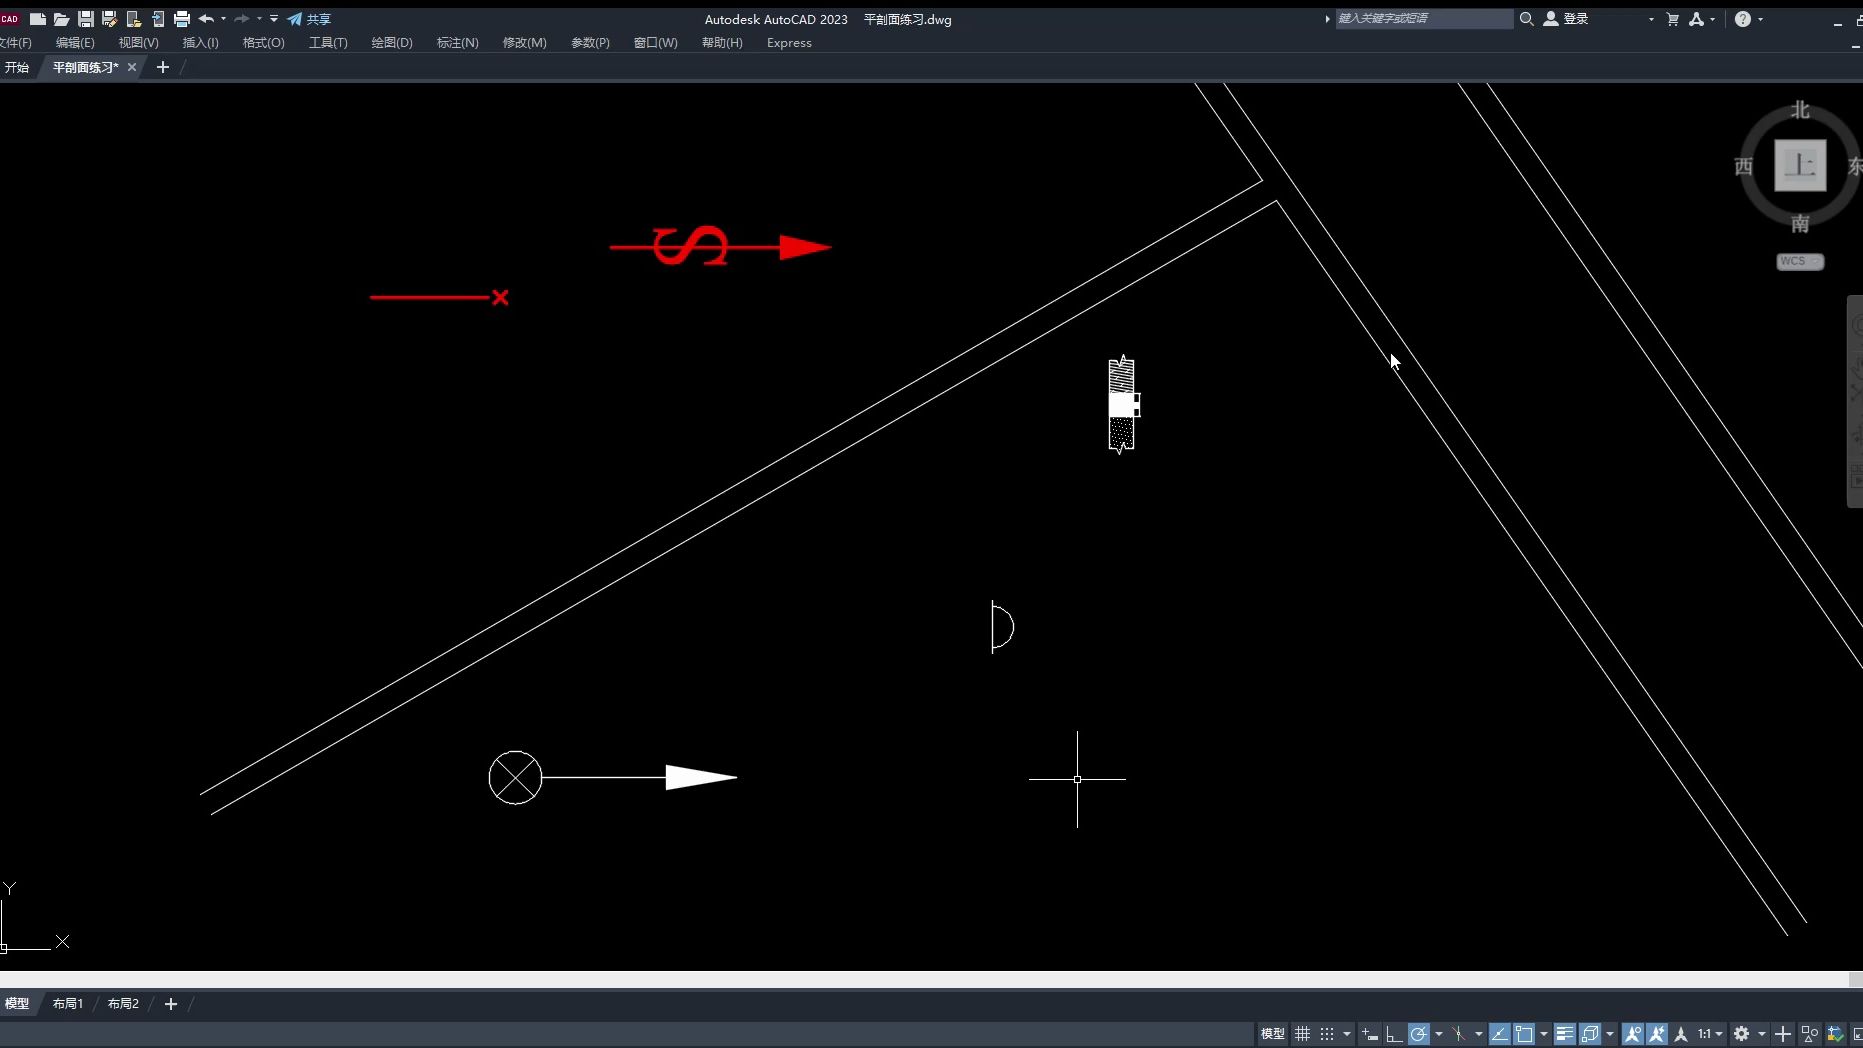Image resolution: width=1863 pixels, height=1048 pixels.
Task: Add a new drawing tab with plus
Action: click(163, 67)
